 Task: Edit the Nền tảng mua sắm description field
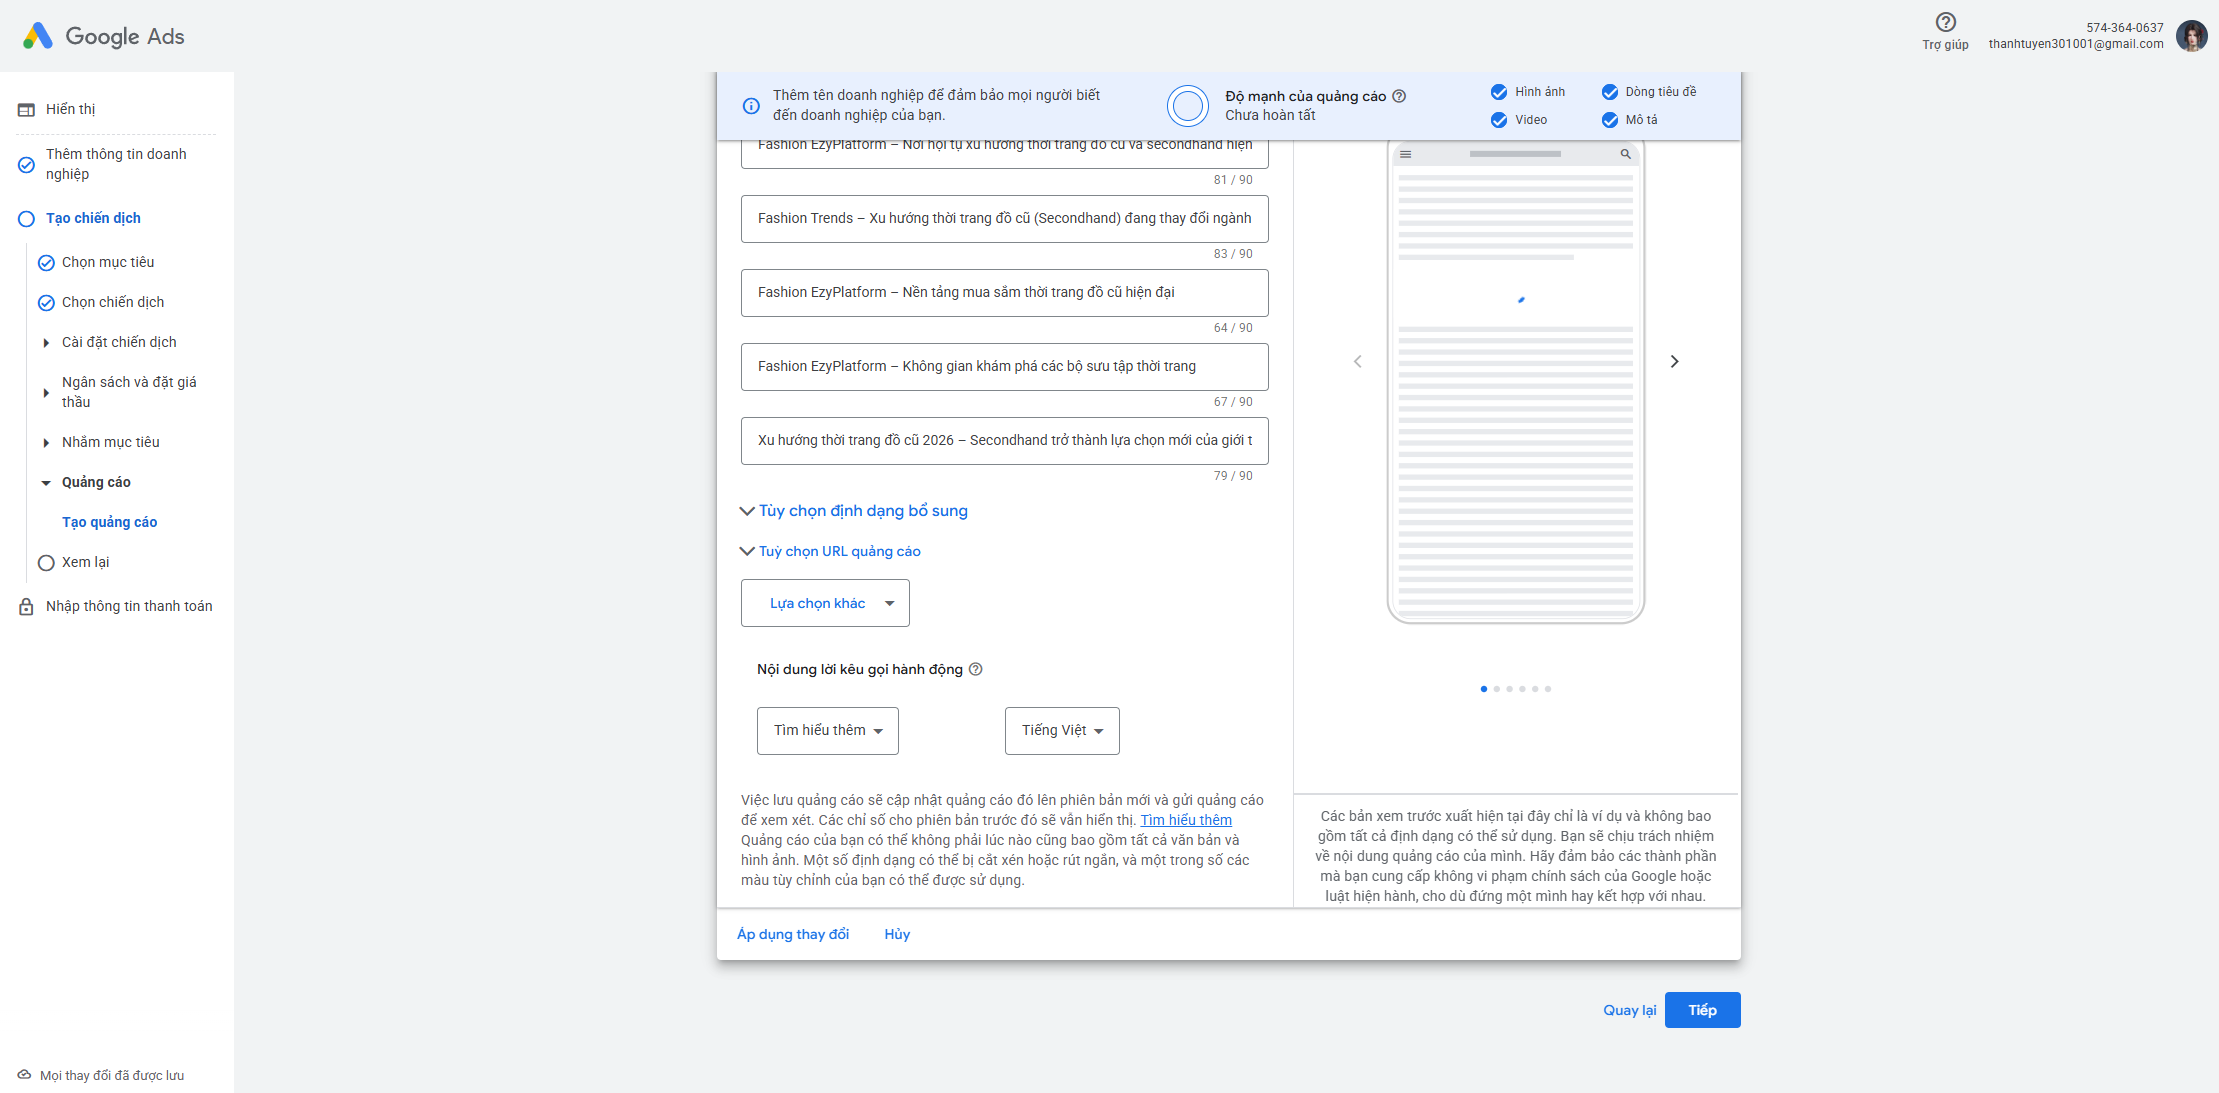click(x=1005, y=293)
